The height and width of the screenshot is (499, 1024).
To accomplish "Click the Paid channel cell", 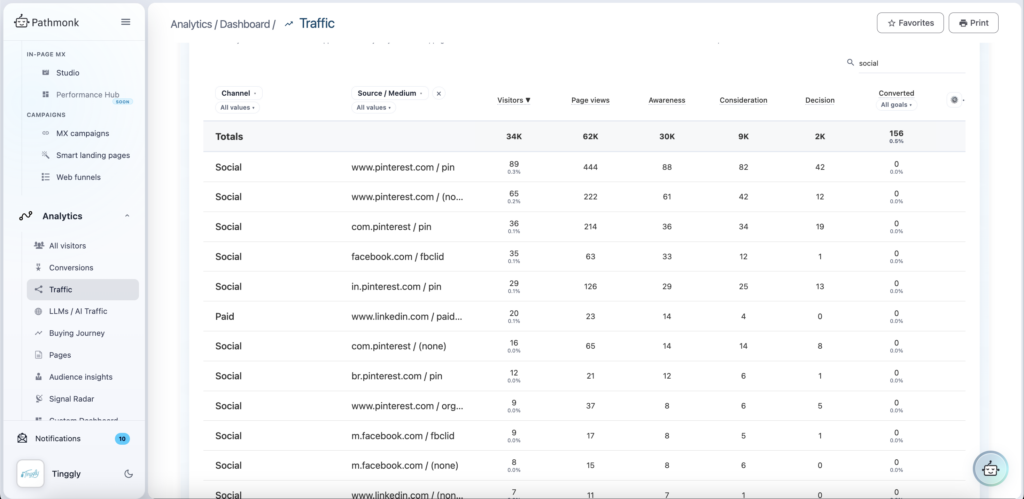I will tap(225, 316).
